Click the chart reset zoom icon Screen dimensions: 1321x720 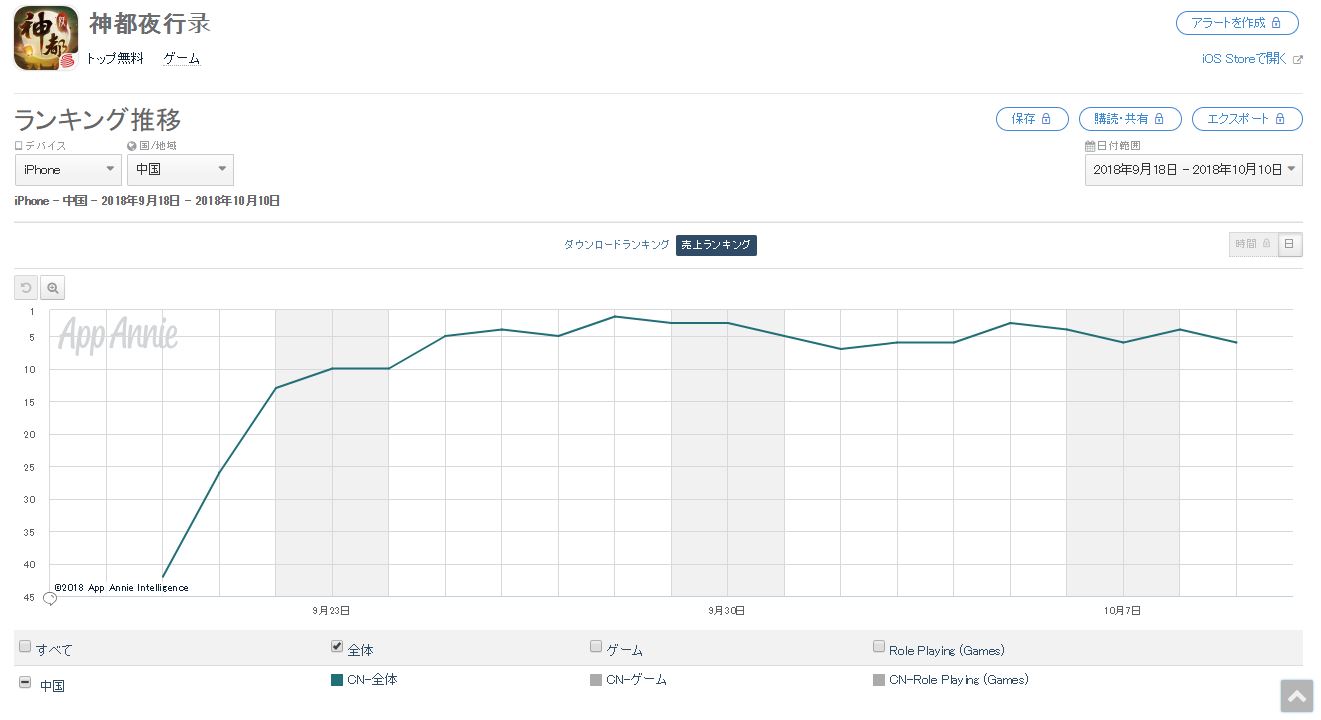tap(26, 288)
